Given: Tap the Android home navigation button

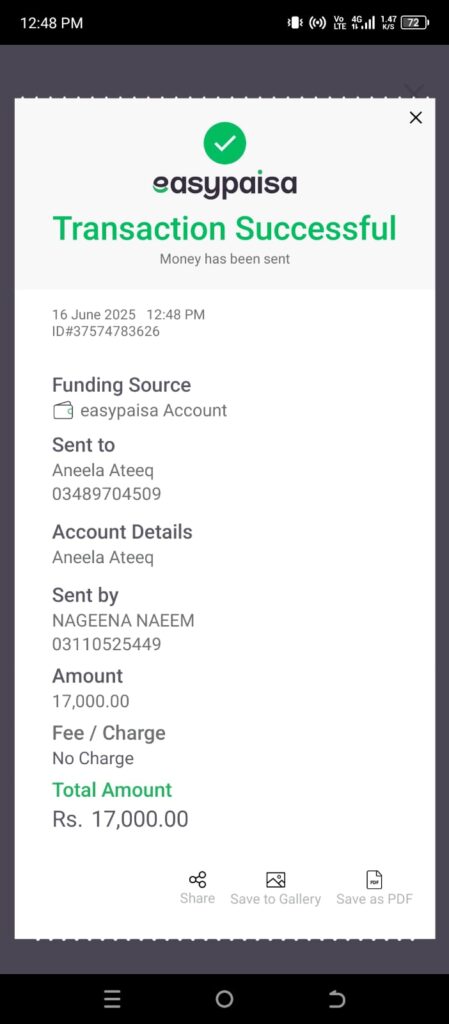Looking at the screenshot, I should tap(224, 999).
